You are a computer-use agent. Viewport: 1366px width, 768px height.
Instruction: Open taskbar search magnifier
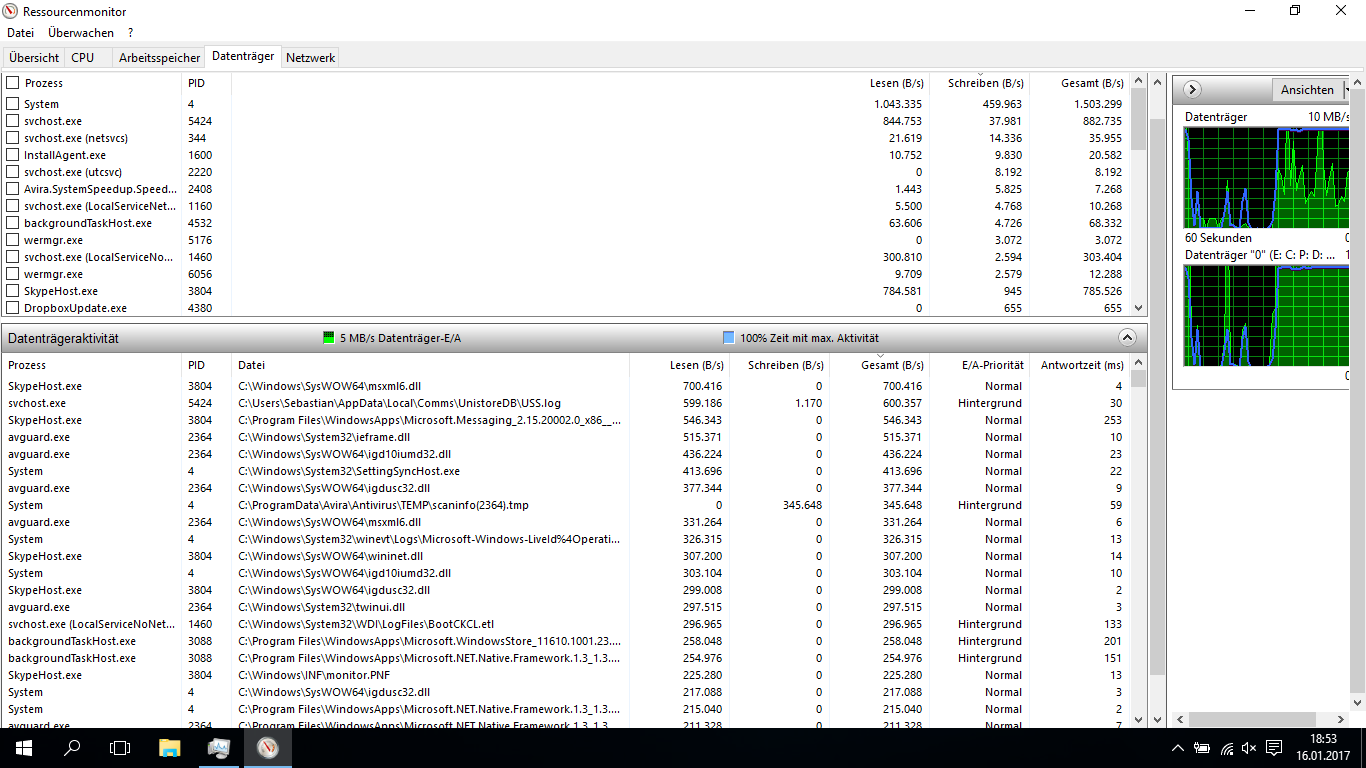coord(72,747)
